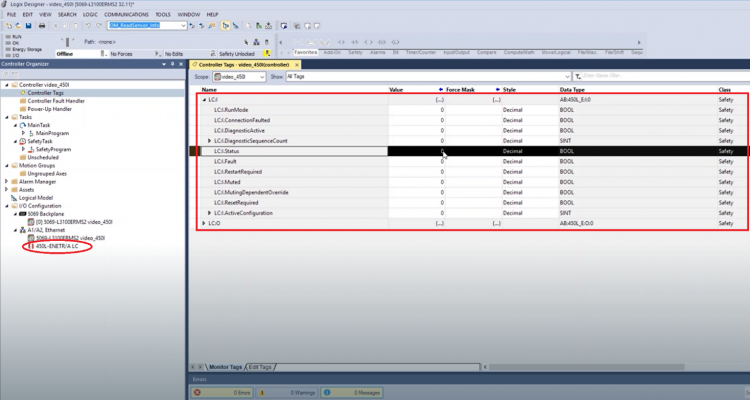Click the Undo arrow icon
Screen dimensions: 750x400
coord(88,25)
